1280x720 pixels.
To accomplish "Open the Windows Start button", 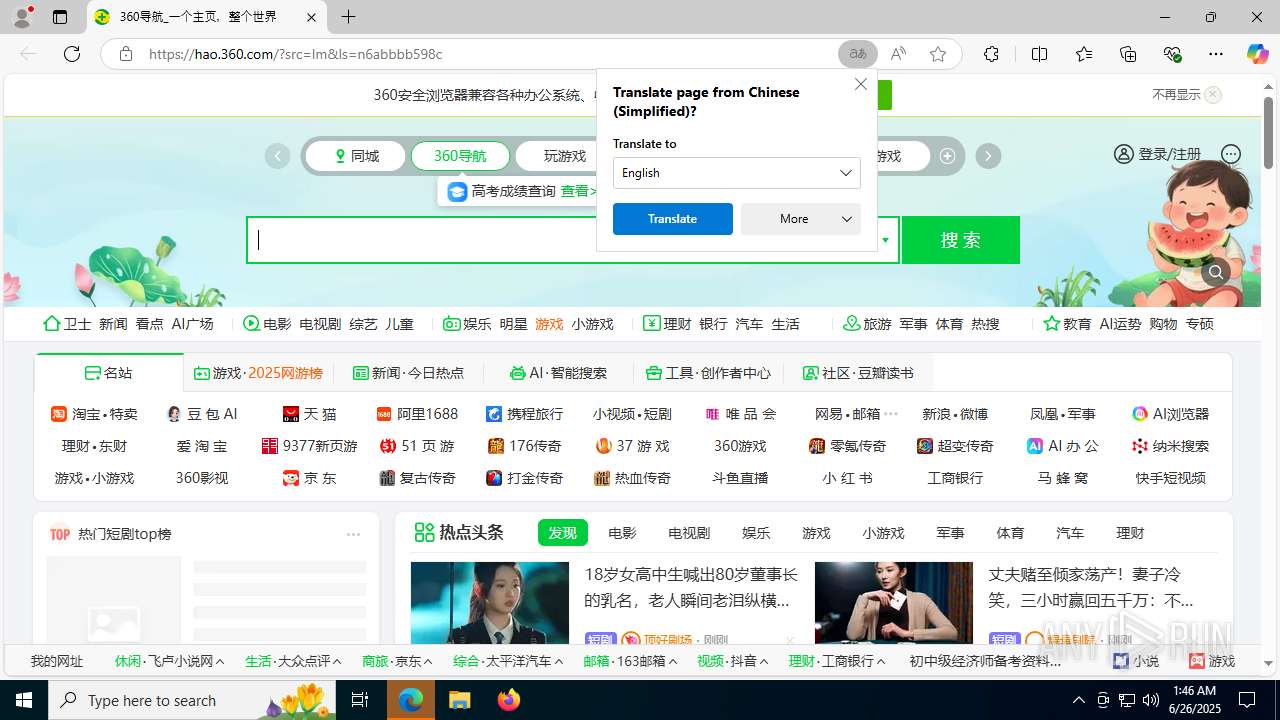I will click(x=24, y=700).
